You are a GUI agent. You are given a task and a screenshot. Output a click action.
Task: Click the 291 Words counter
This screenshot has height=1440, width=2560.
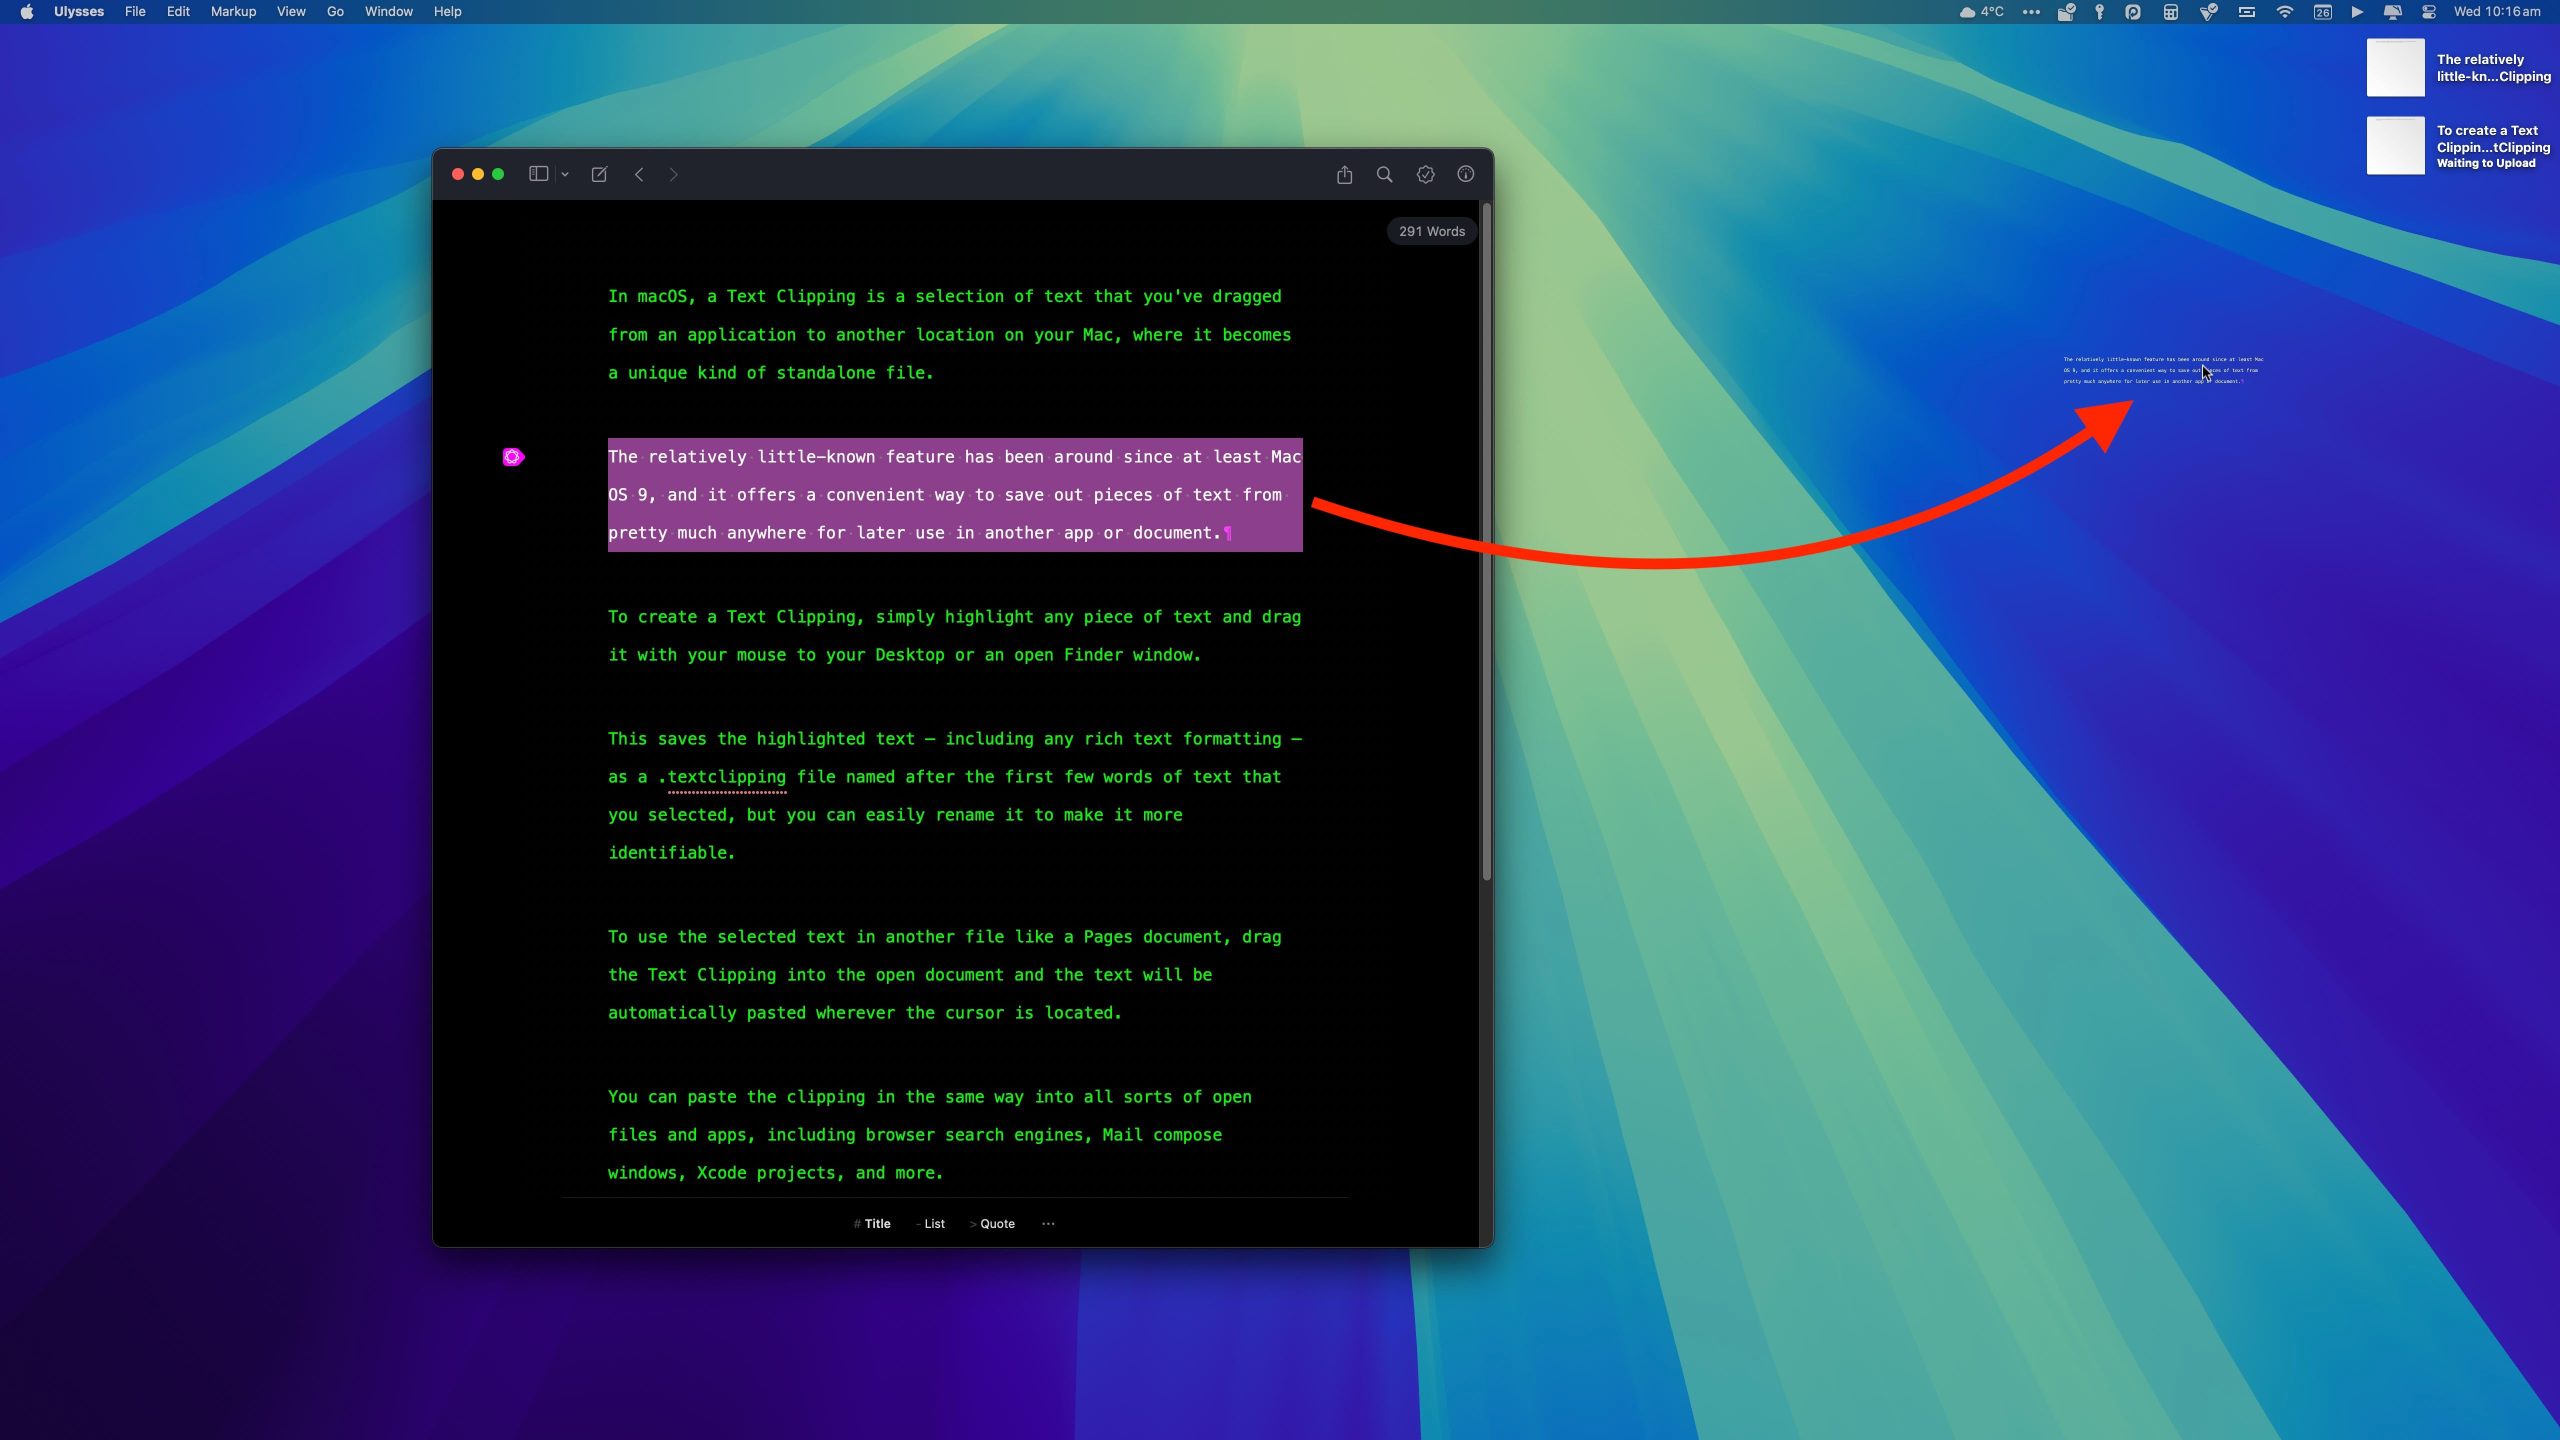[1431, 231]
